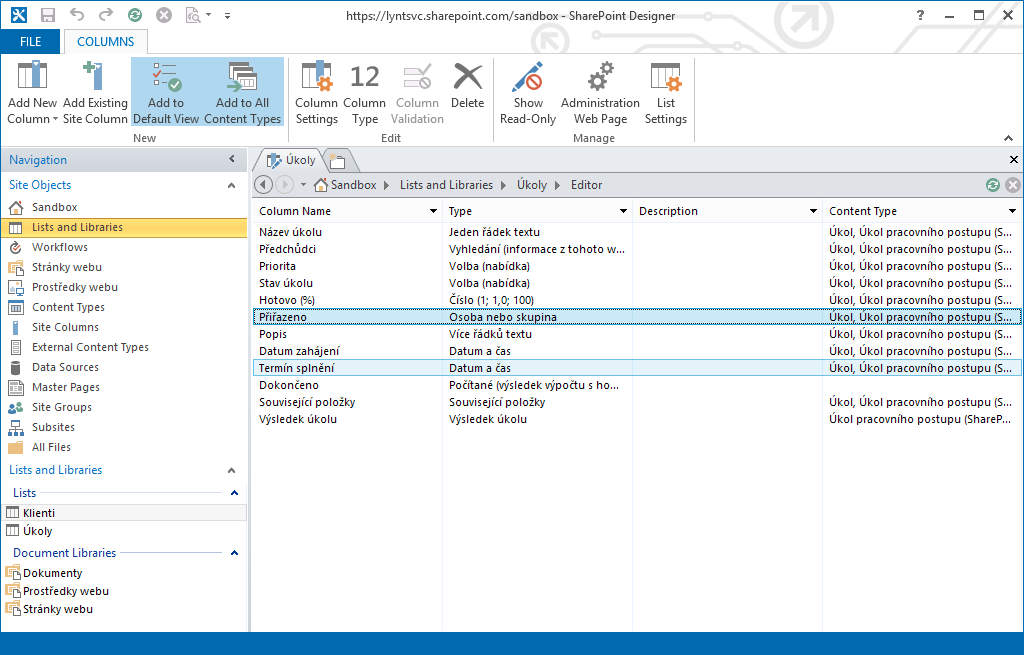Screen dimensions: 1024x655
Task: Collapse the ribbon with the chevron
Action: (1008, 138)
